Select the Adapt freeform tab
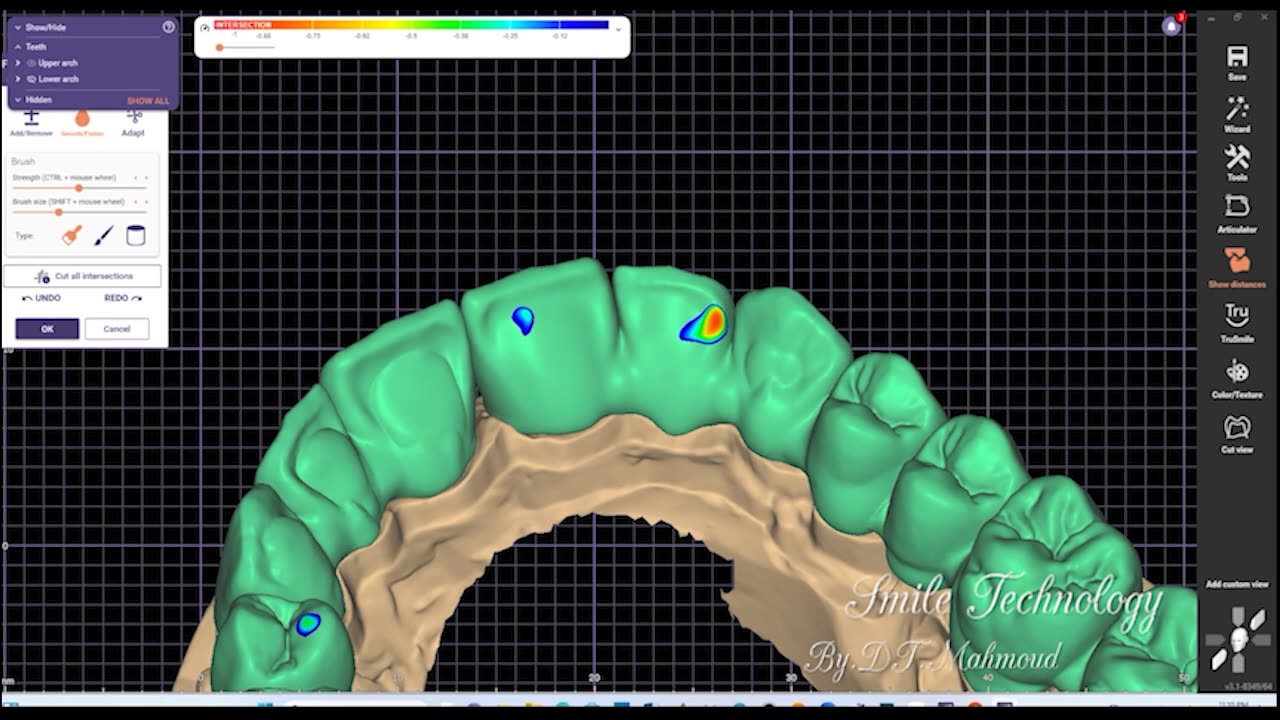The image size is (1280, 720). click(133, 124)
